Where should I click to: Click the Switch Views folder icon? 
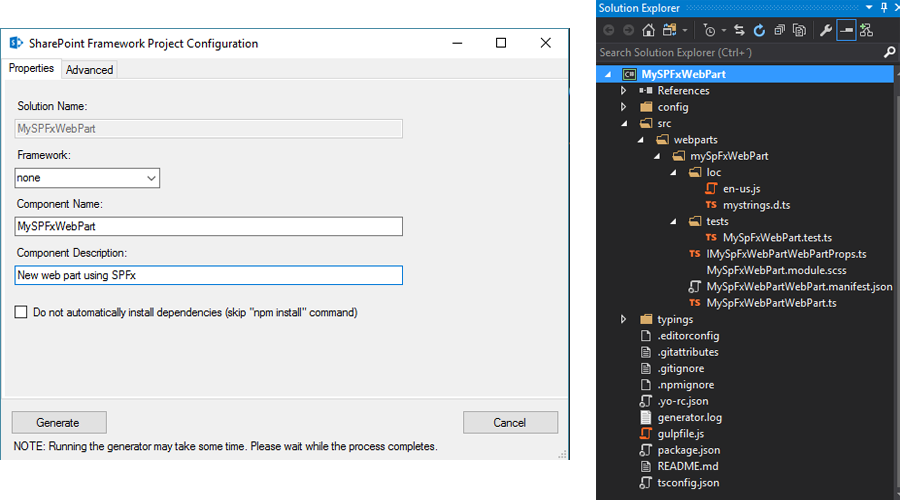click(669, 30)
